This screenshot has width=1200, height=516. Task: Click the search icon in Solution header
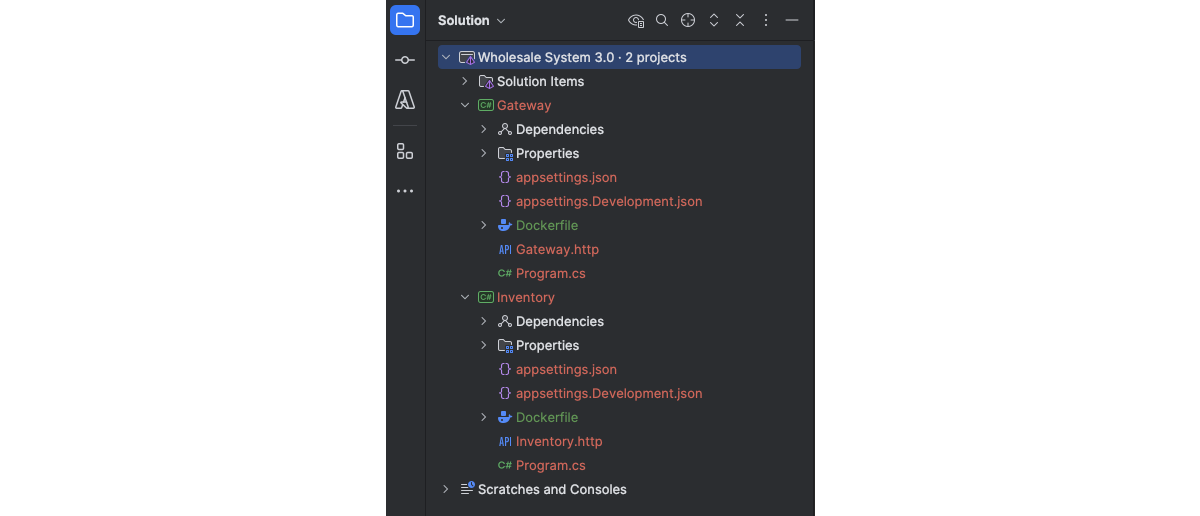(662, 20)
